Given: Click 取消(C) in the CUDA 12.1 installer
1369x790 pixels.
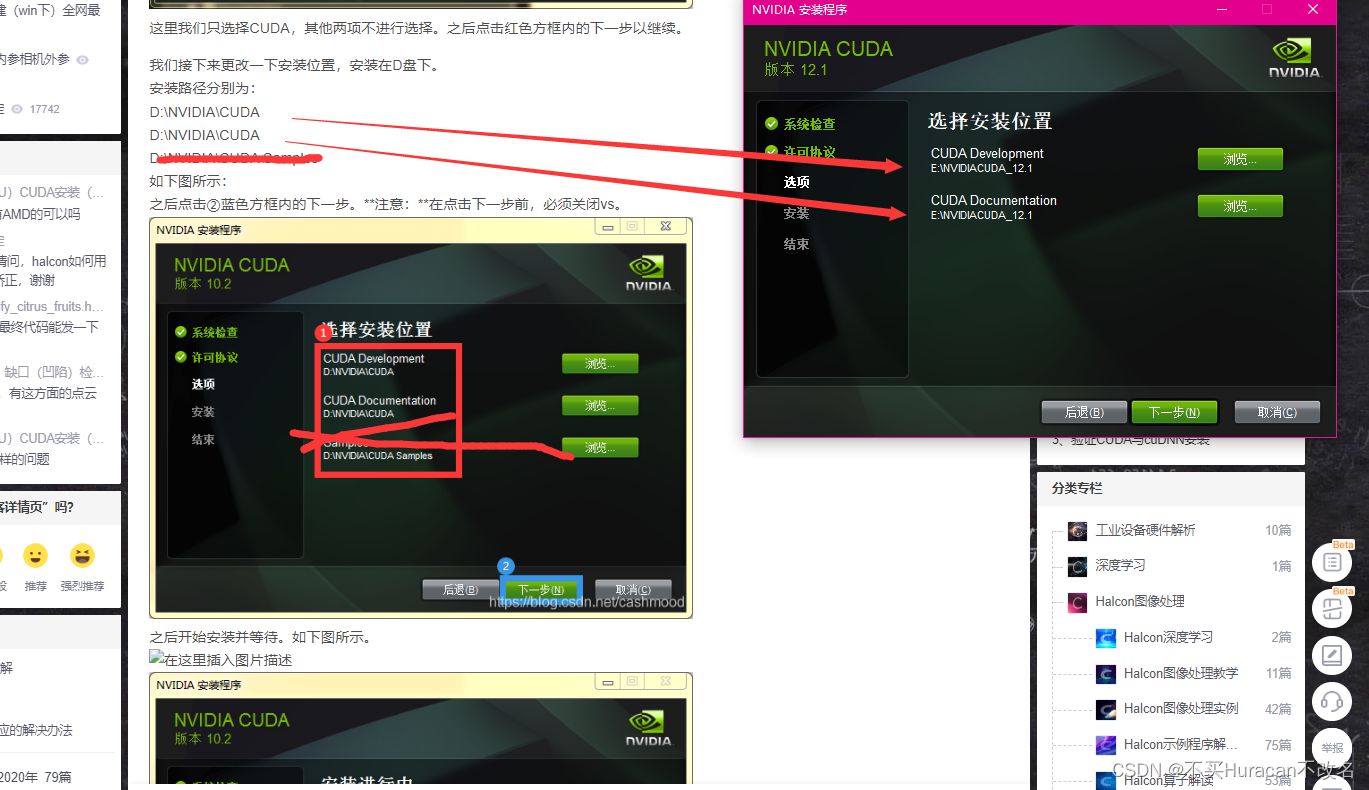Looking at the screenshot, I should point(1277,412).
